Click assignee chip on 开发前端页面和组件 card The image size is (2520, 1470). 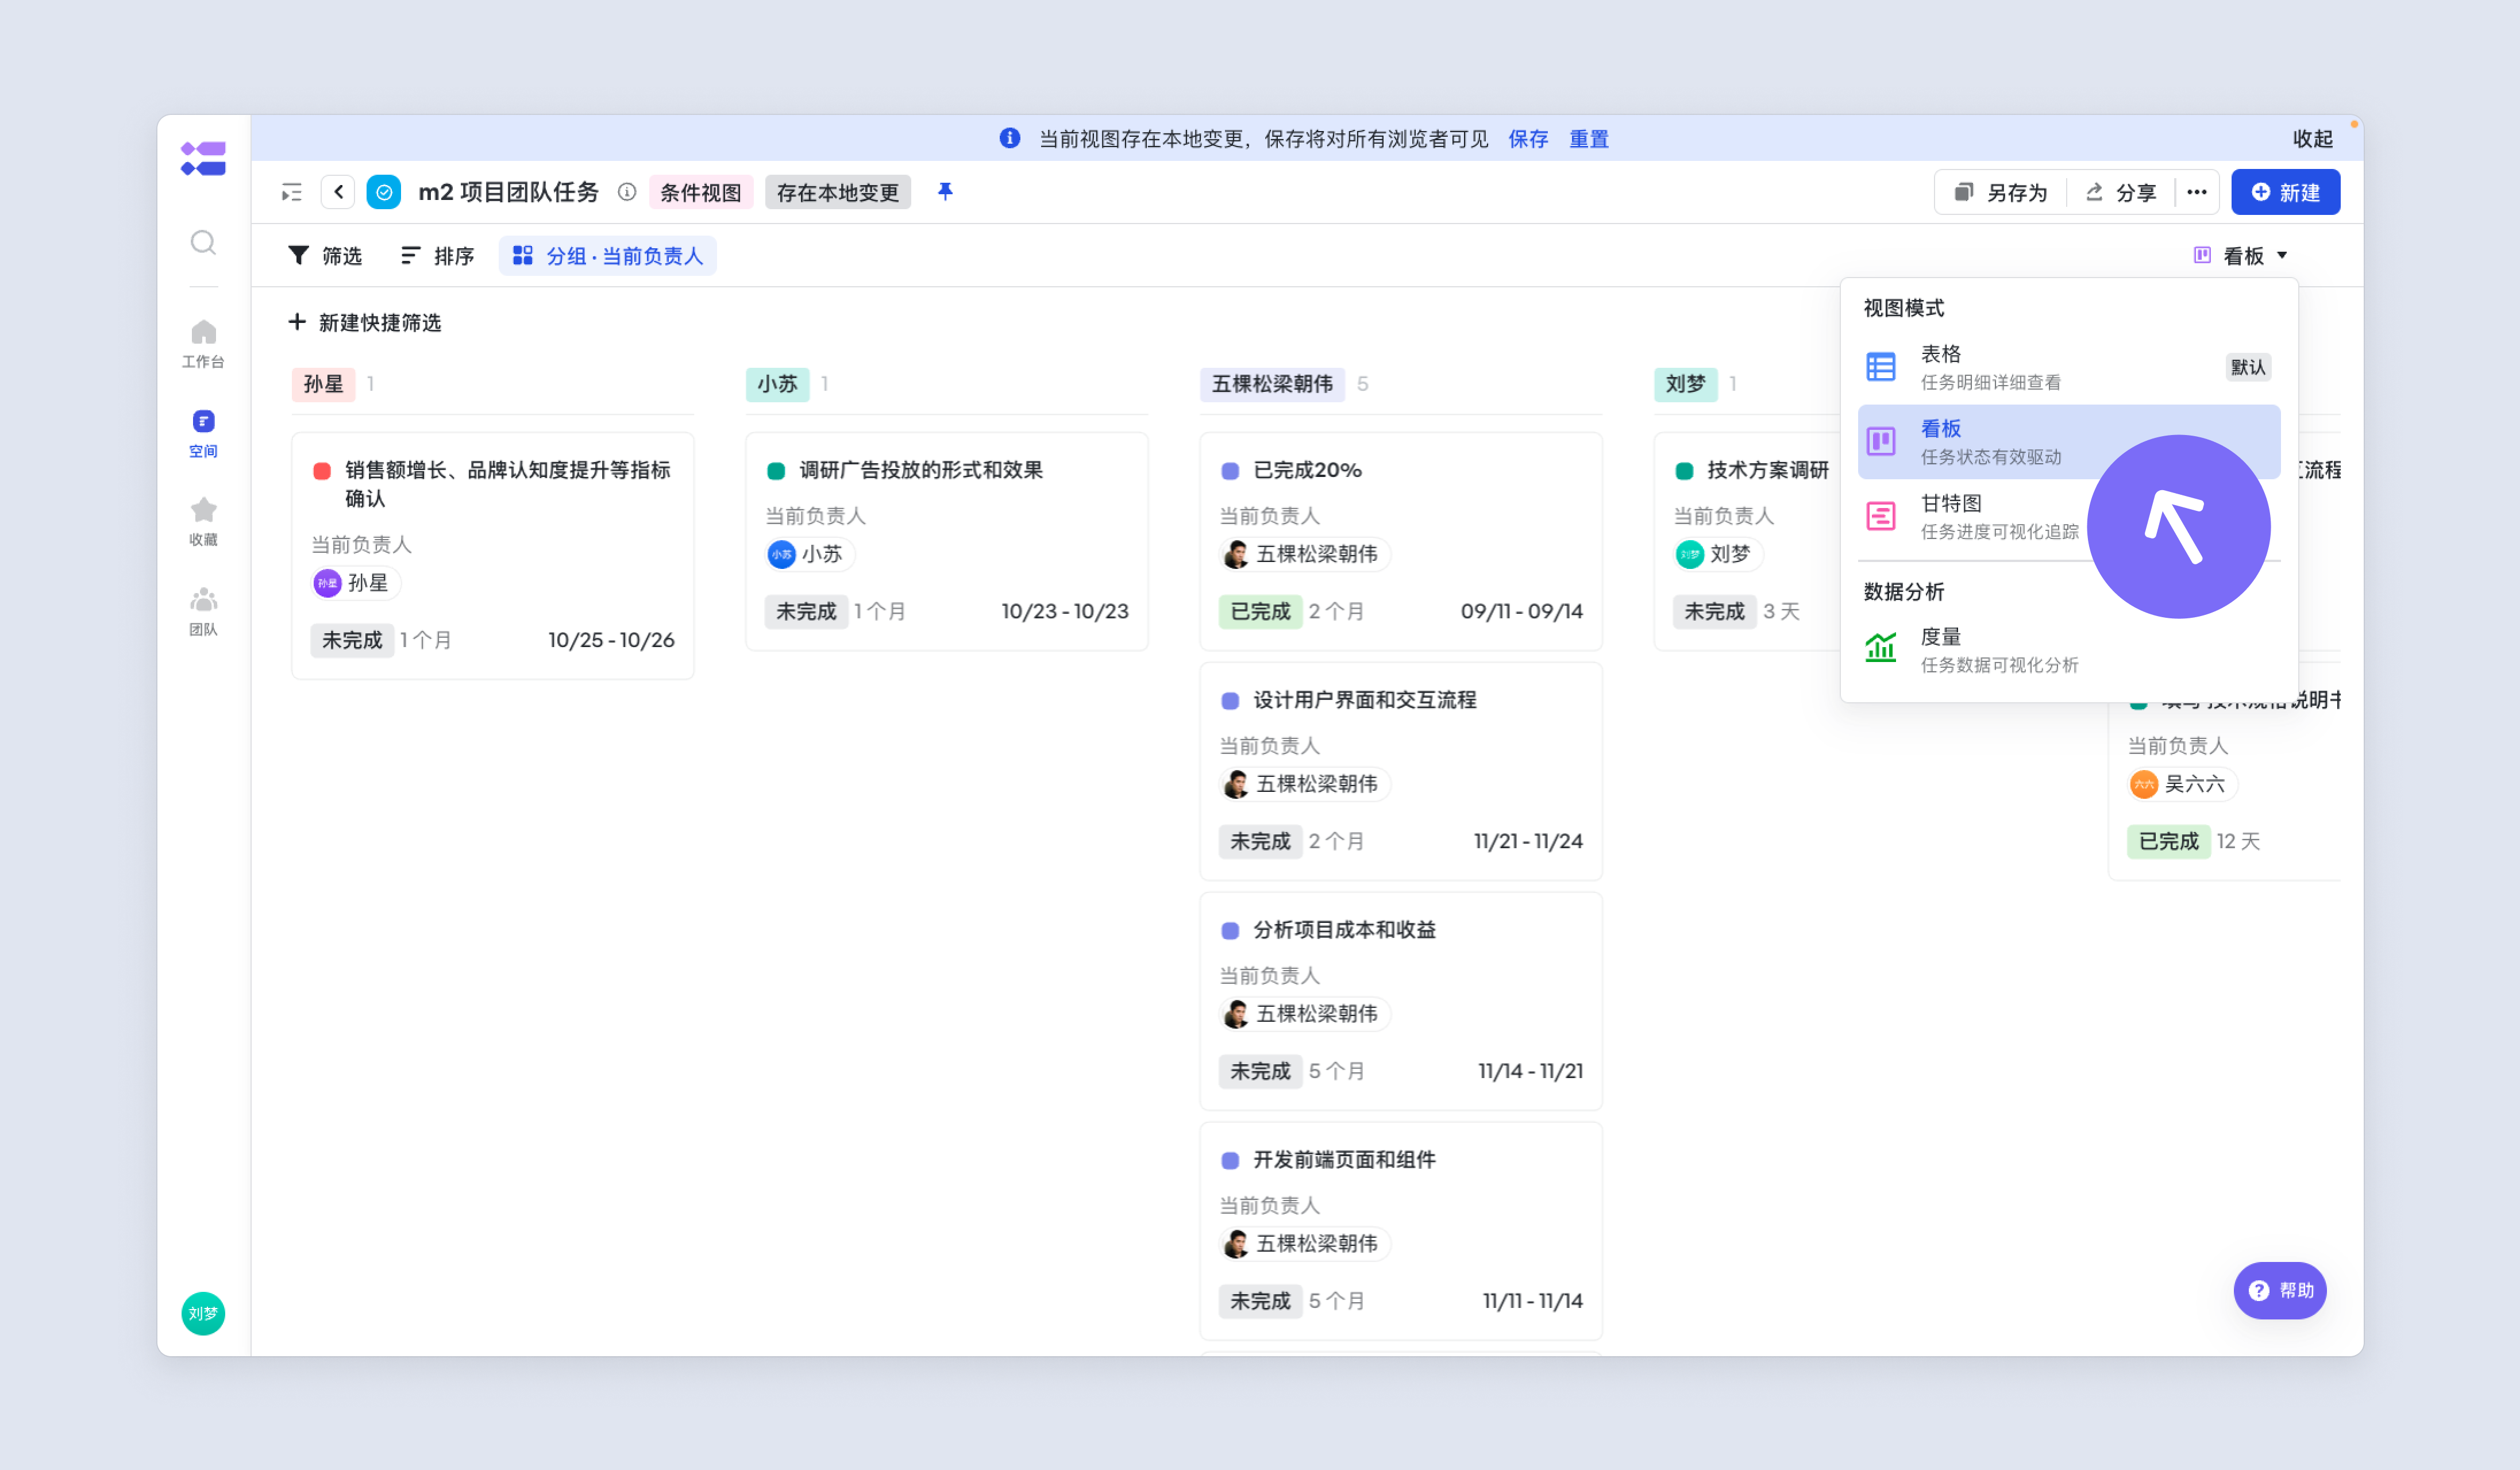1305,1244
